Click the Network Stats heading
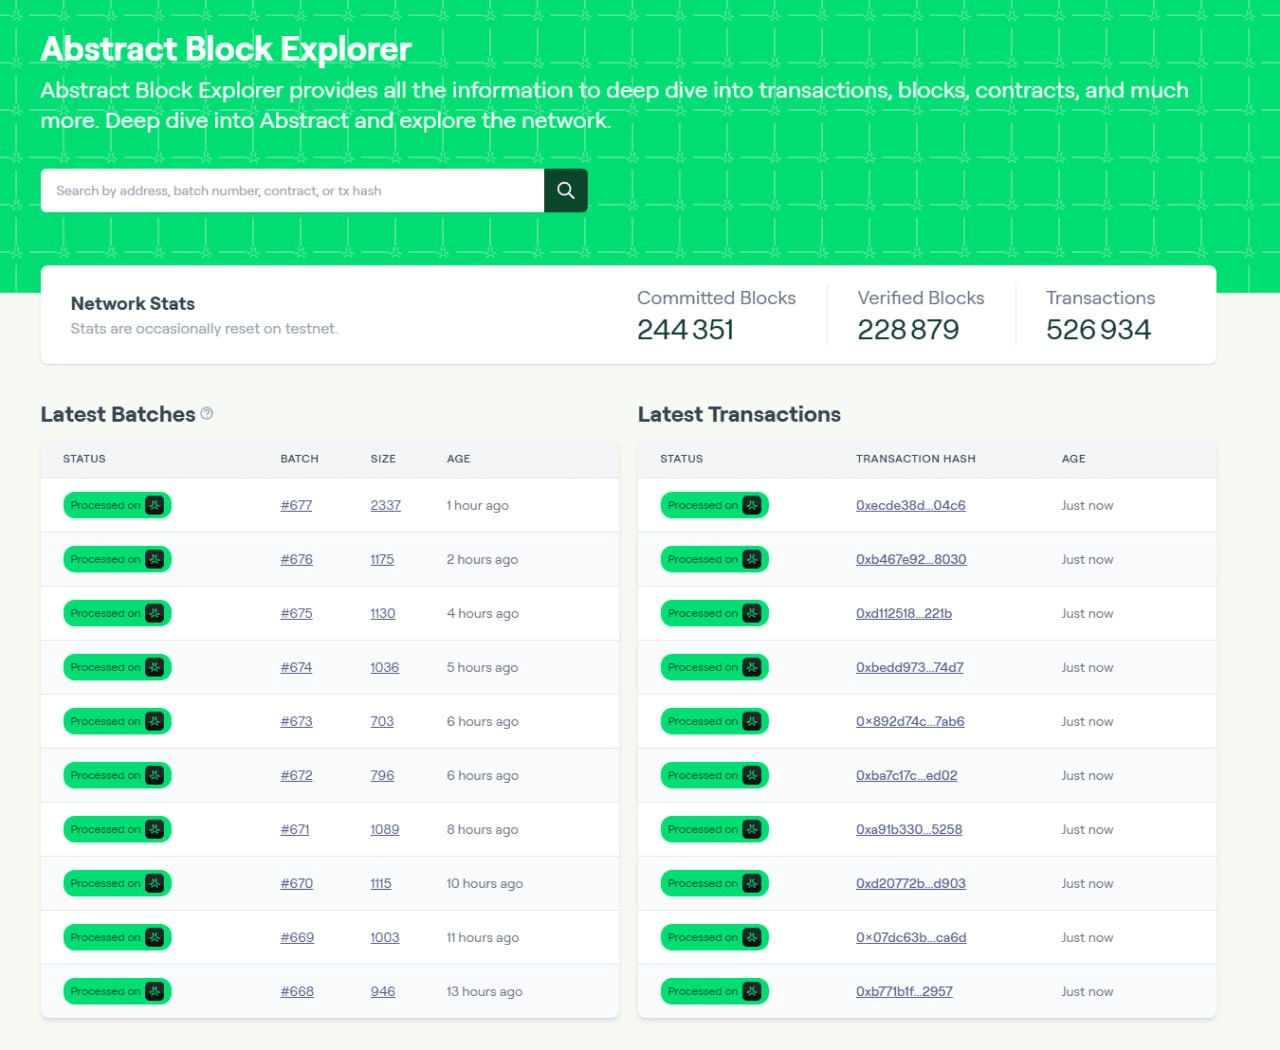This screenshot has width=1280, height=1050. click(x=133, y=303)
